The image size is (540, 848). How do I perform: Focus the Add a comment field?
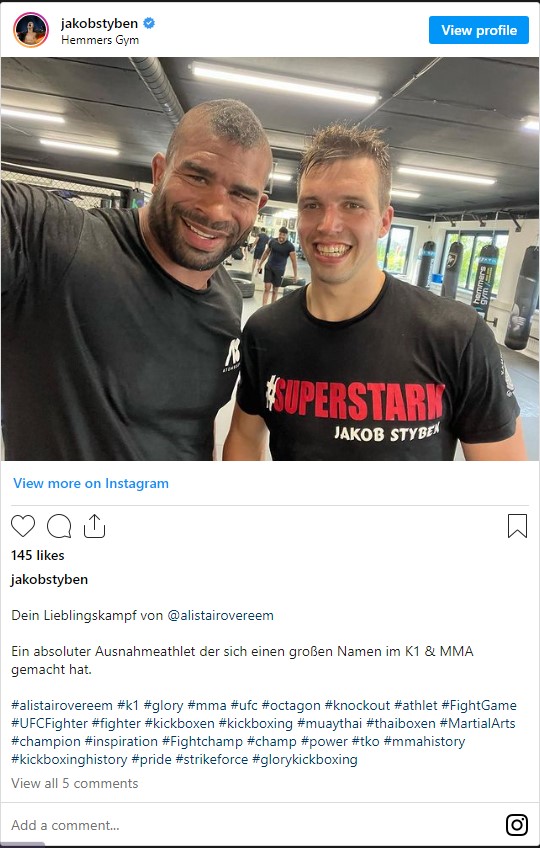click(x=254, y=825)
